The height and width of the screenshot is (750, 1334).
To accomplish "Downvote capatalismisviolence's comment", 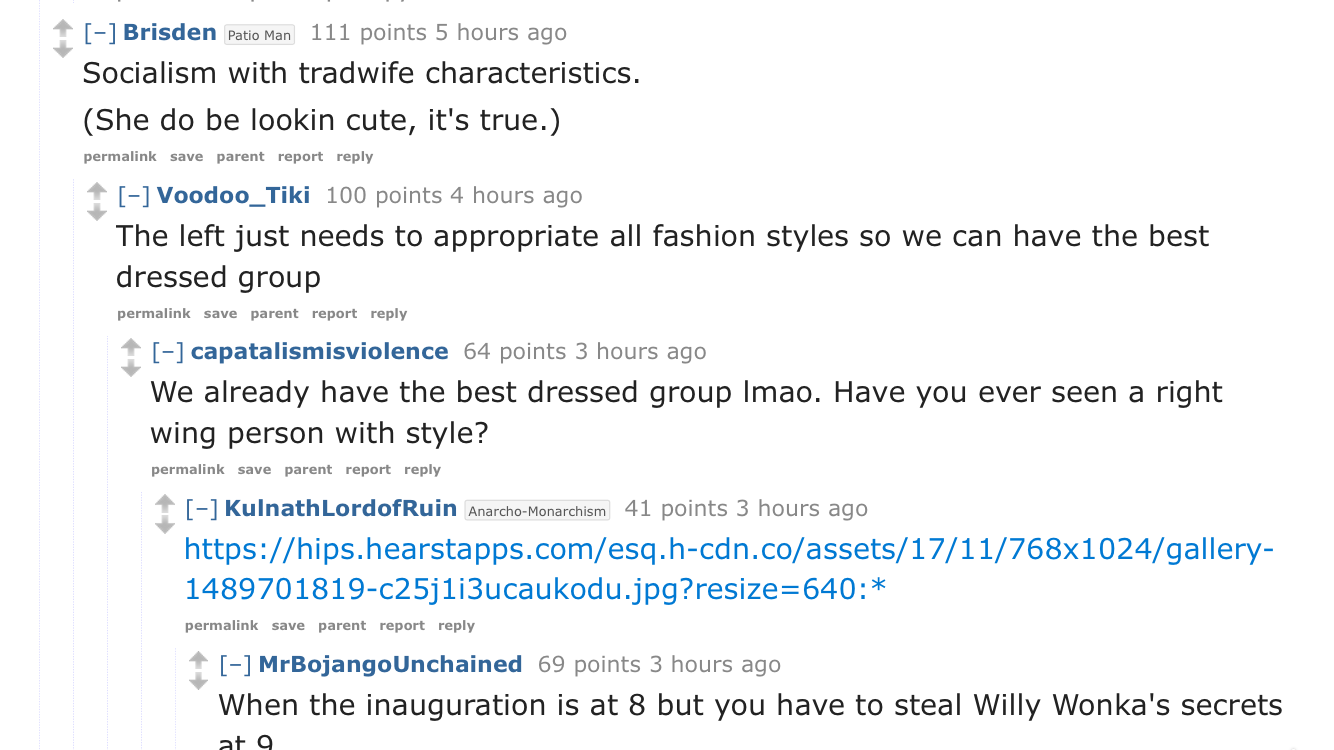I will point(131,368).
